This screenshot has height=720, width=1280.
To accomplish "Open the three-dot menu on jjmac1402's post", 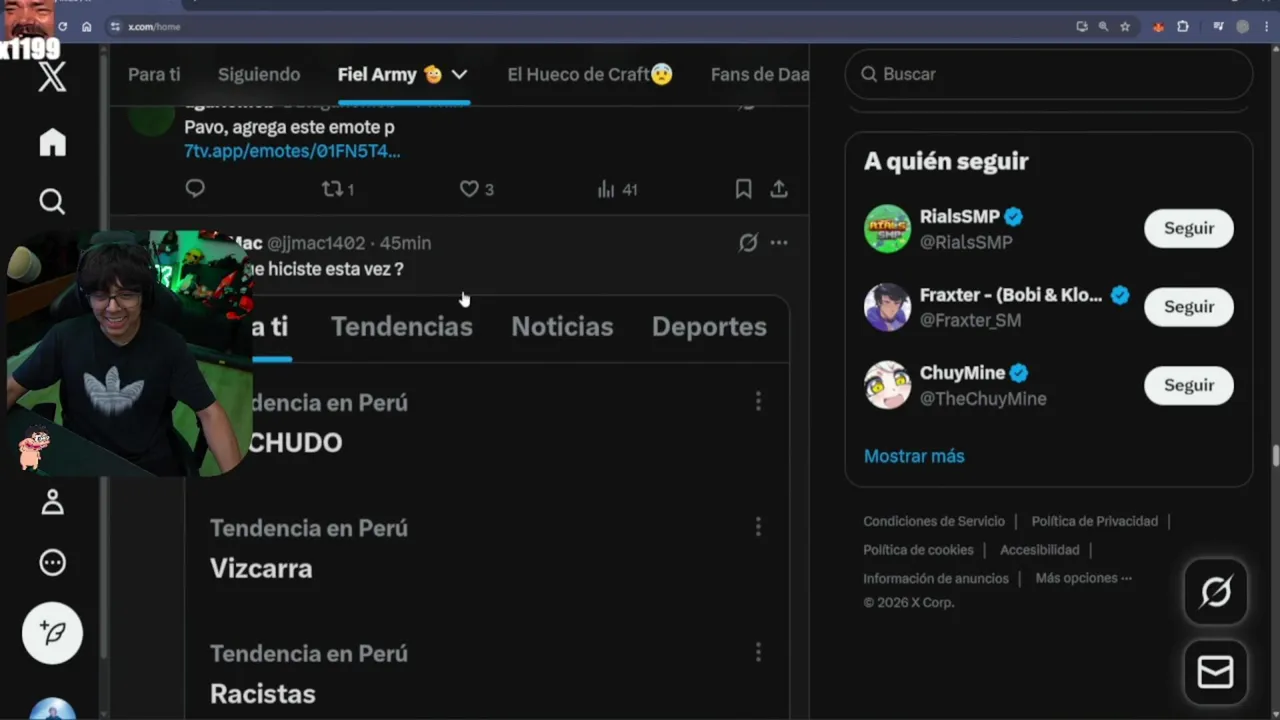I will [779, 243].
